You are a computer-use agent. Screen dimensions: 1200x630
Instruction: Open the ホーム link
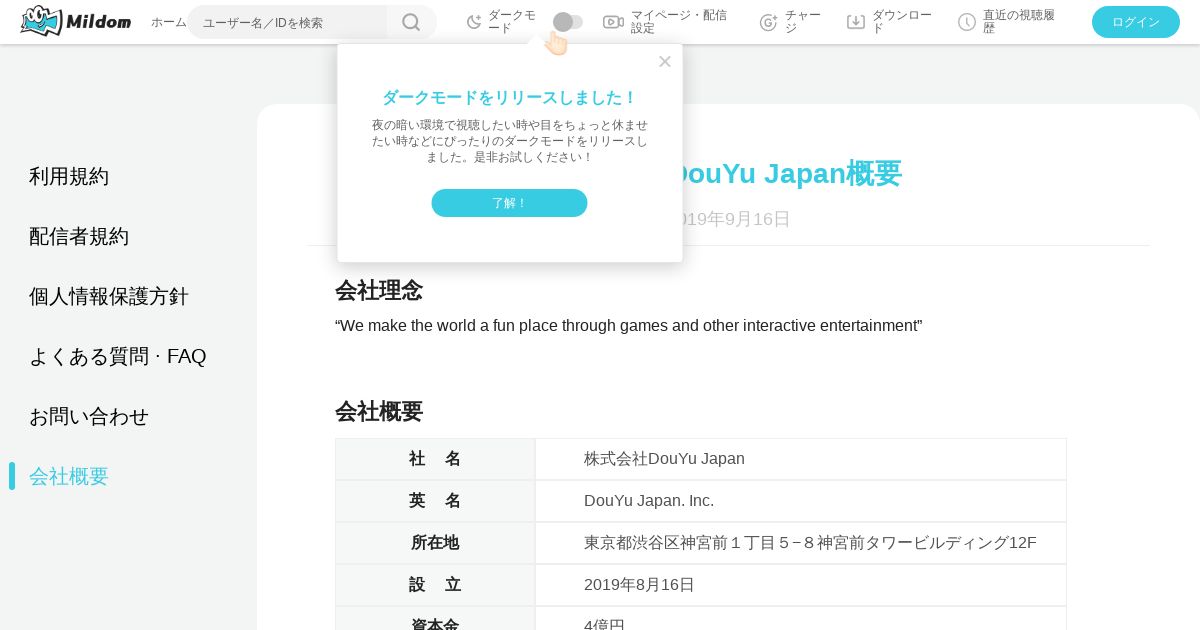[x=169, y=22]
